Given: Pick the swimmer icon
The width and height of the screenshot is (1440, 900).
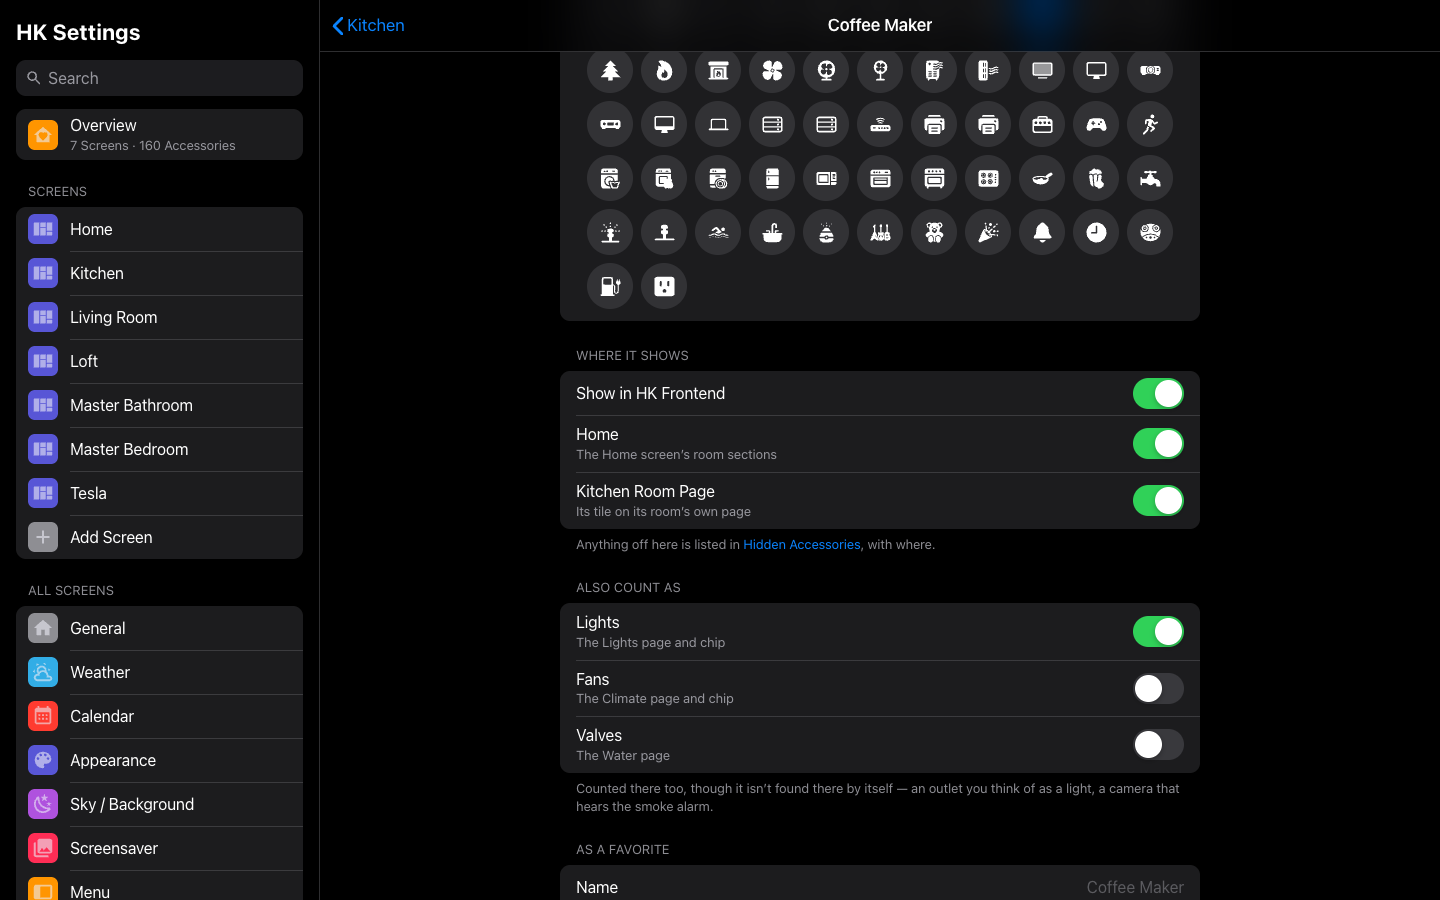Looking at the screenshot, I should 718,232.
